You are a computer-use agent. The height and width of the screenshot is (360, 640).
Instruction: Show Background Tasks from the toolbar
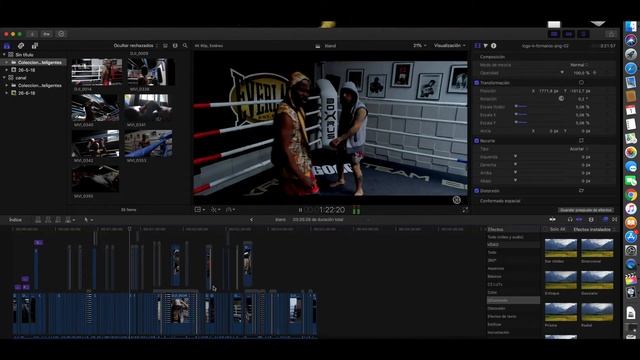(x=61, y=34)
